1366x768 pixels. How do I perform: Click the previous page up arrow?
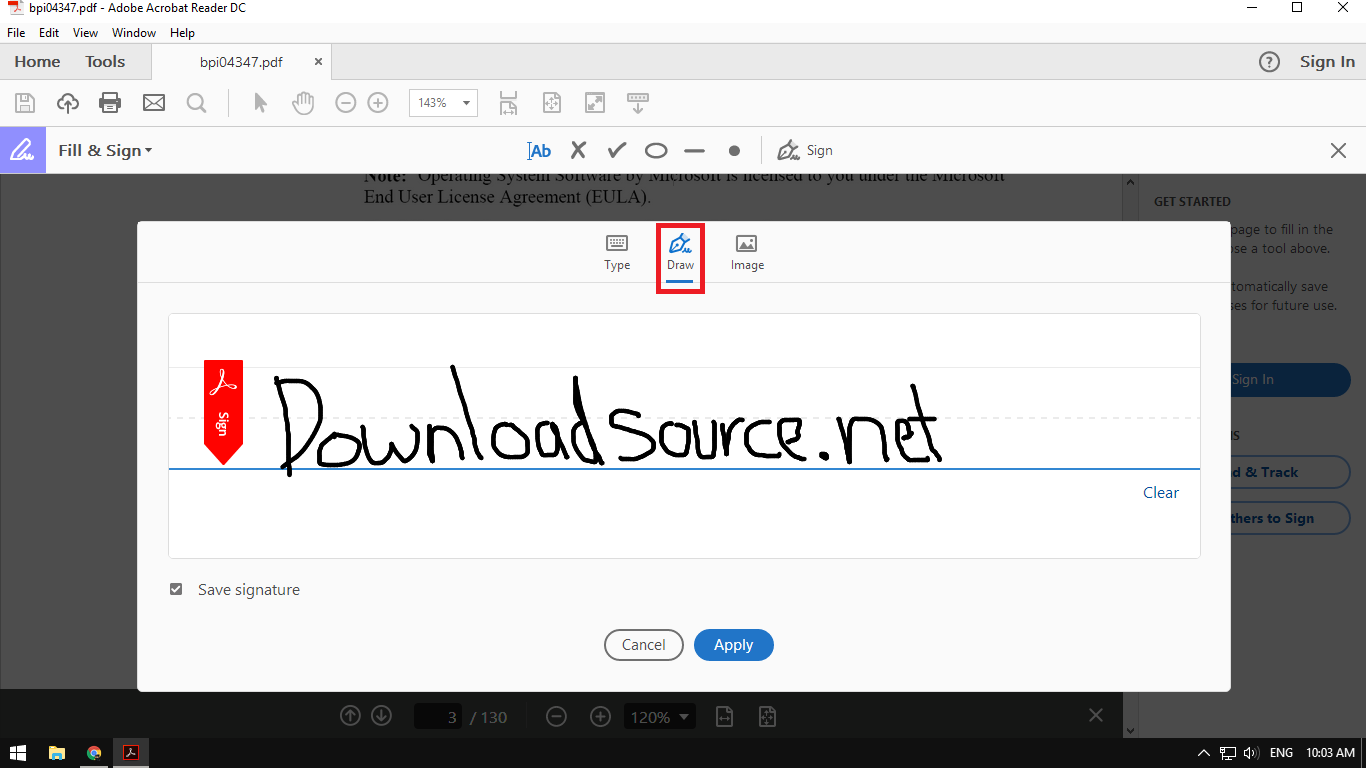[350, 716]
